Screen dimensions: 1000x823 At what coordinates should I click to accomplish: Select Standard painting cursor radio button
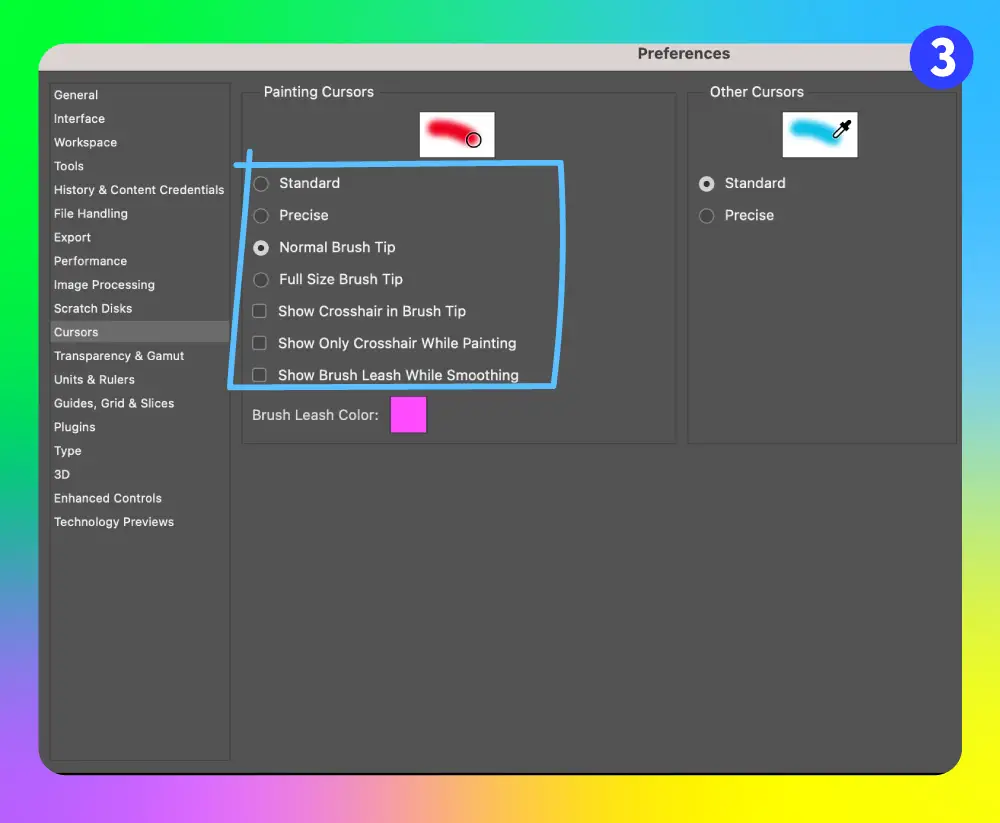pos(261,184)
